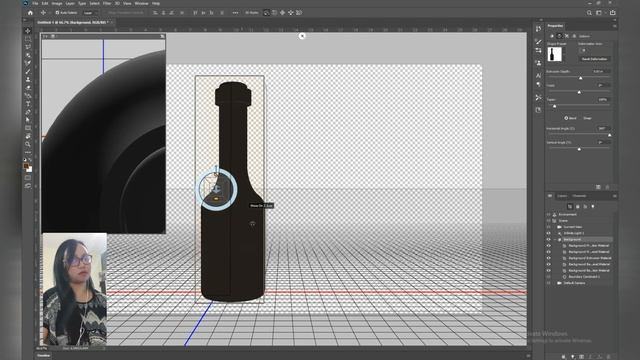Filter 3D panel by whole scene

pos(570,207)
